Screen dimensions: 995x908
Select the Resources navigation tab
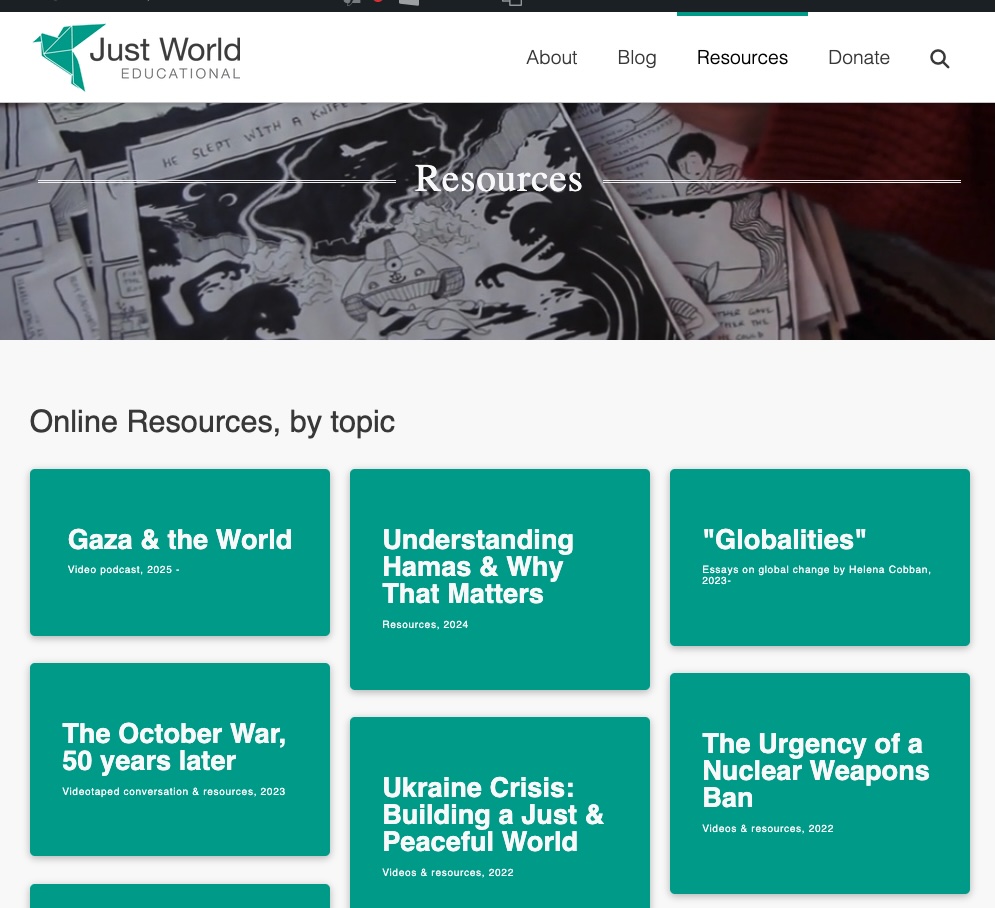click(742, 58)
